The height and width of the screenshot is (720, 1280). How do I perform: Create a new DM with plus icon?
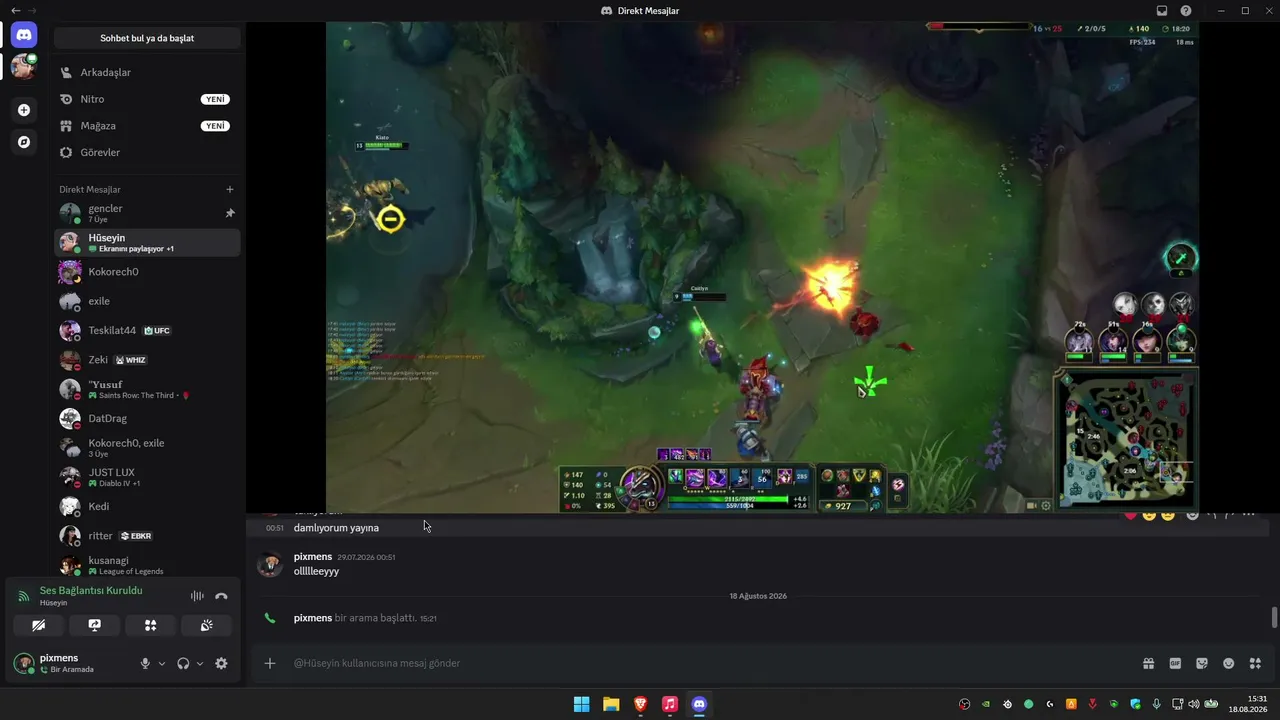230,189
